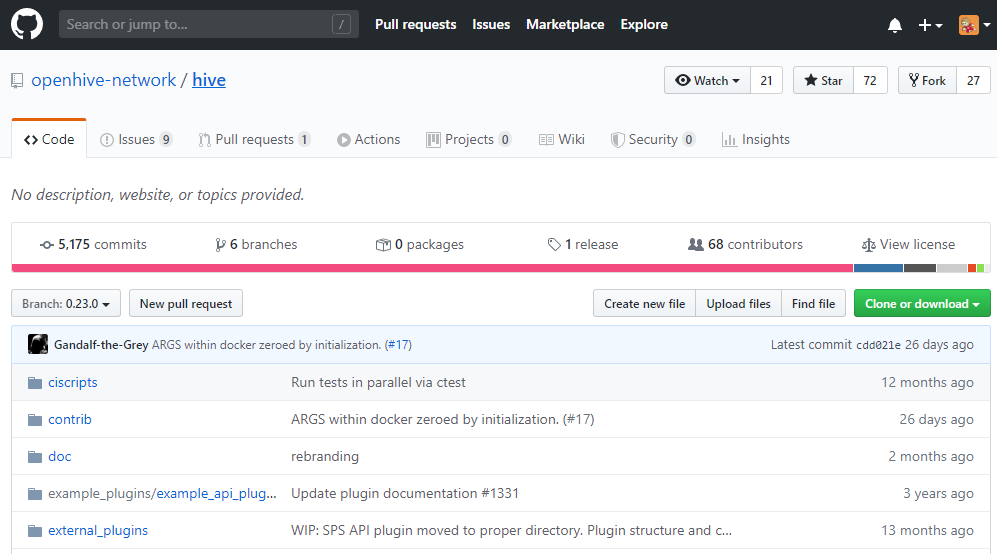Click Create new file

645,303
